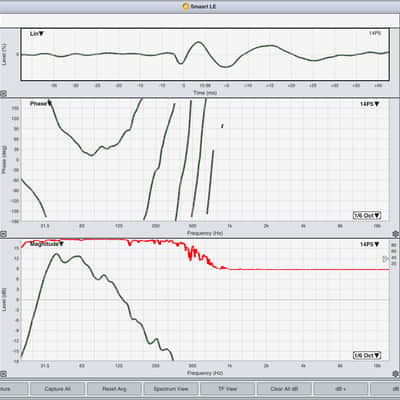400x400 pixels.
Task: Open magnitude plot 1/6 Oct smoothing dropdown
Action: tap(367, 355)
